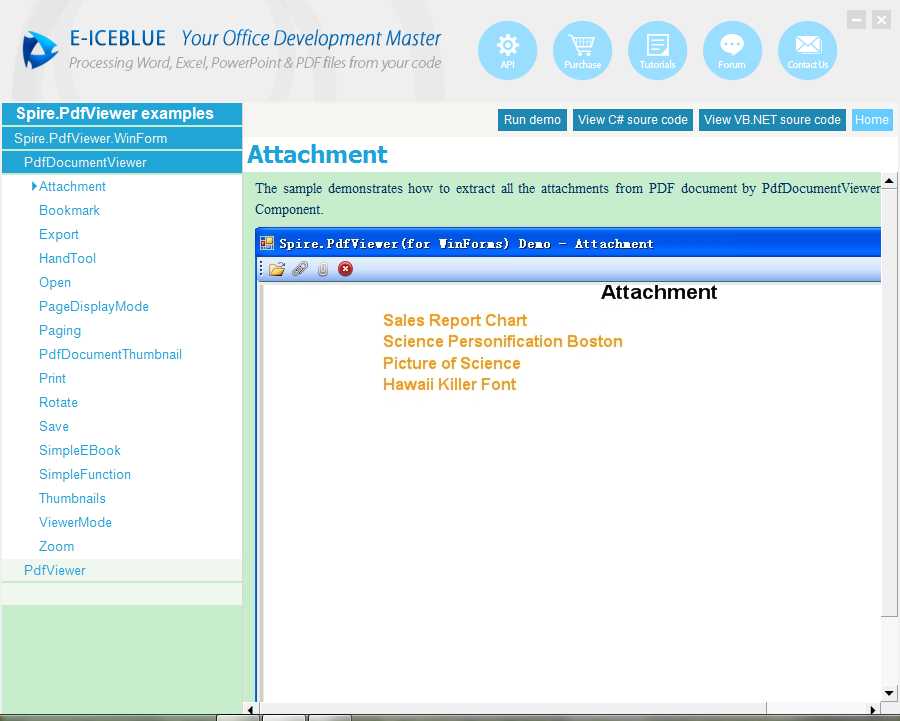Select Save example

pos(54,427)
